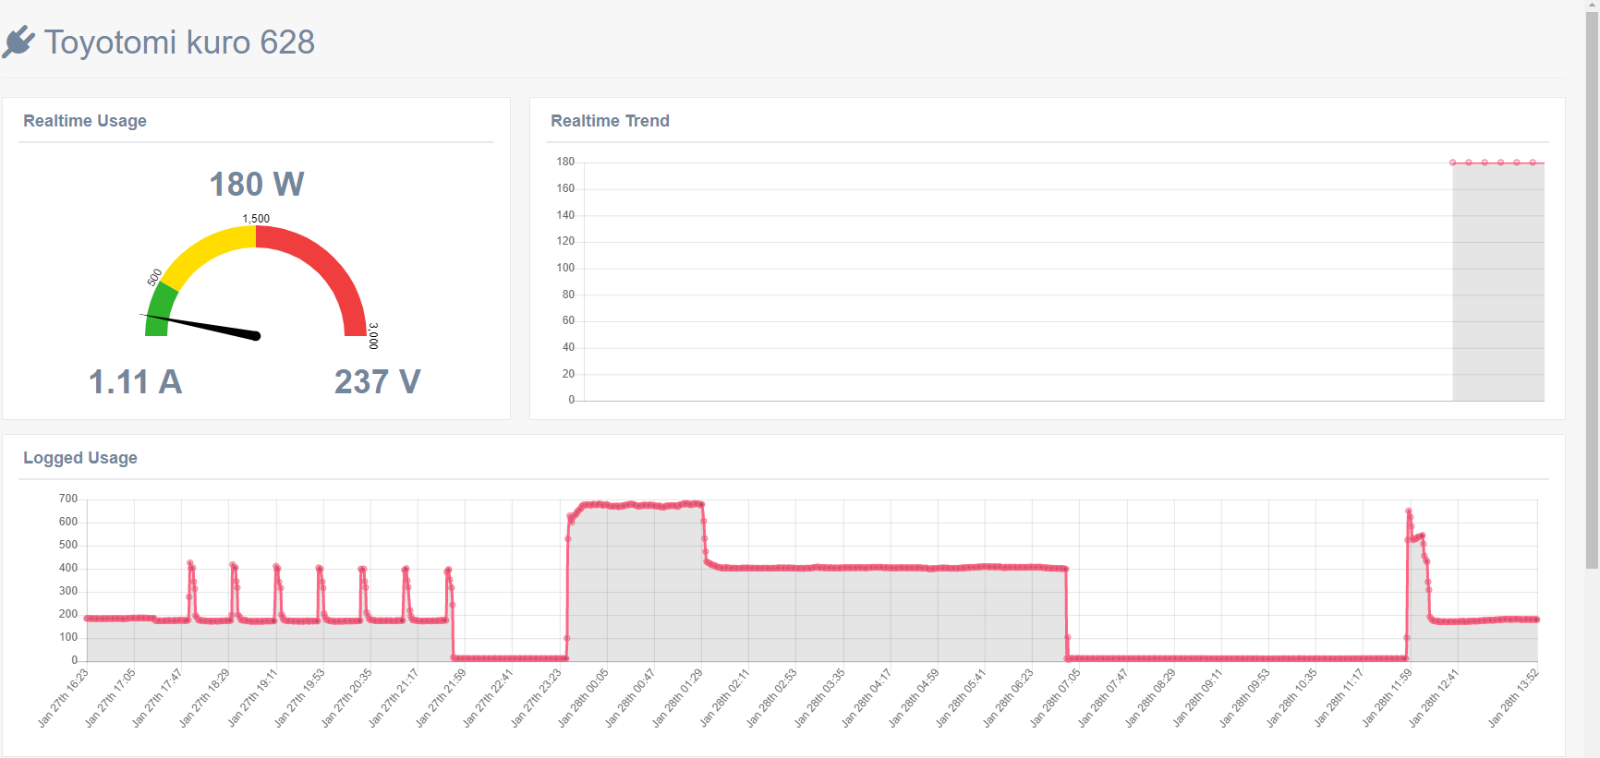1600x758 pixels.
Task: Click the Jan 28th 11:59 axis label
Action: 1387,697
